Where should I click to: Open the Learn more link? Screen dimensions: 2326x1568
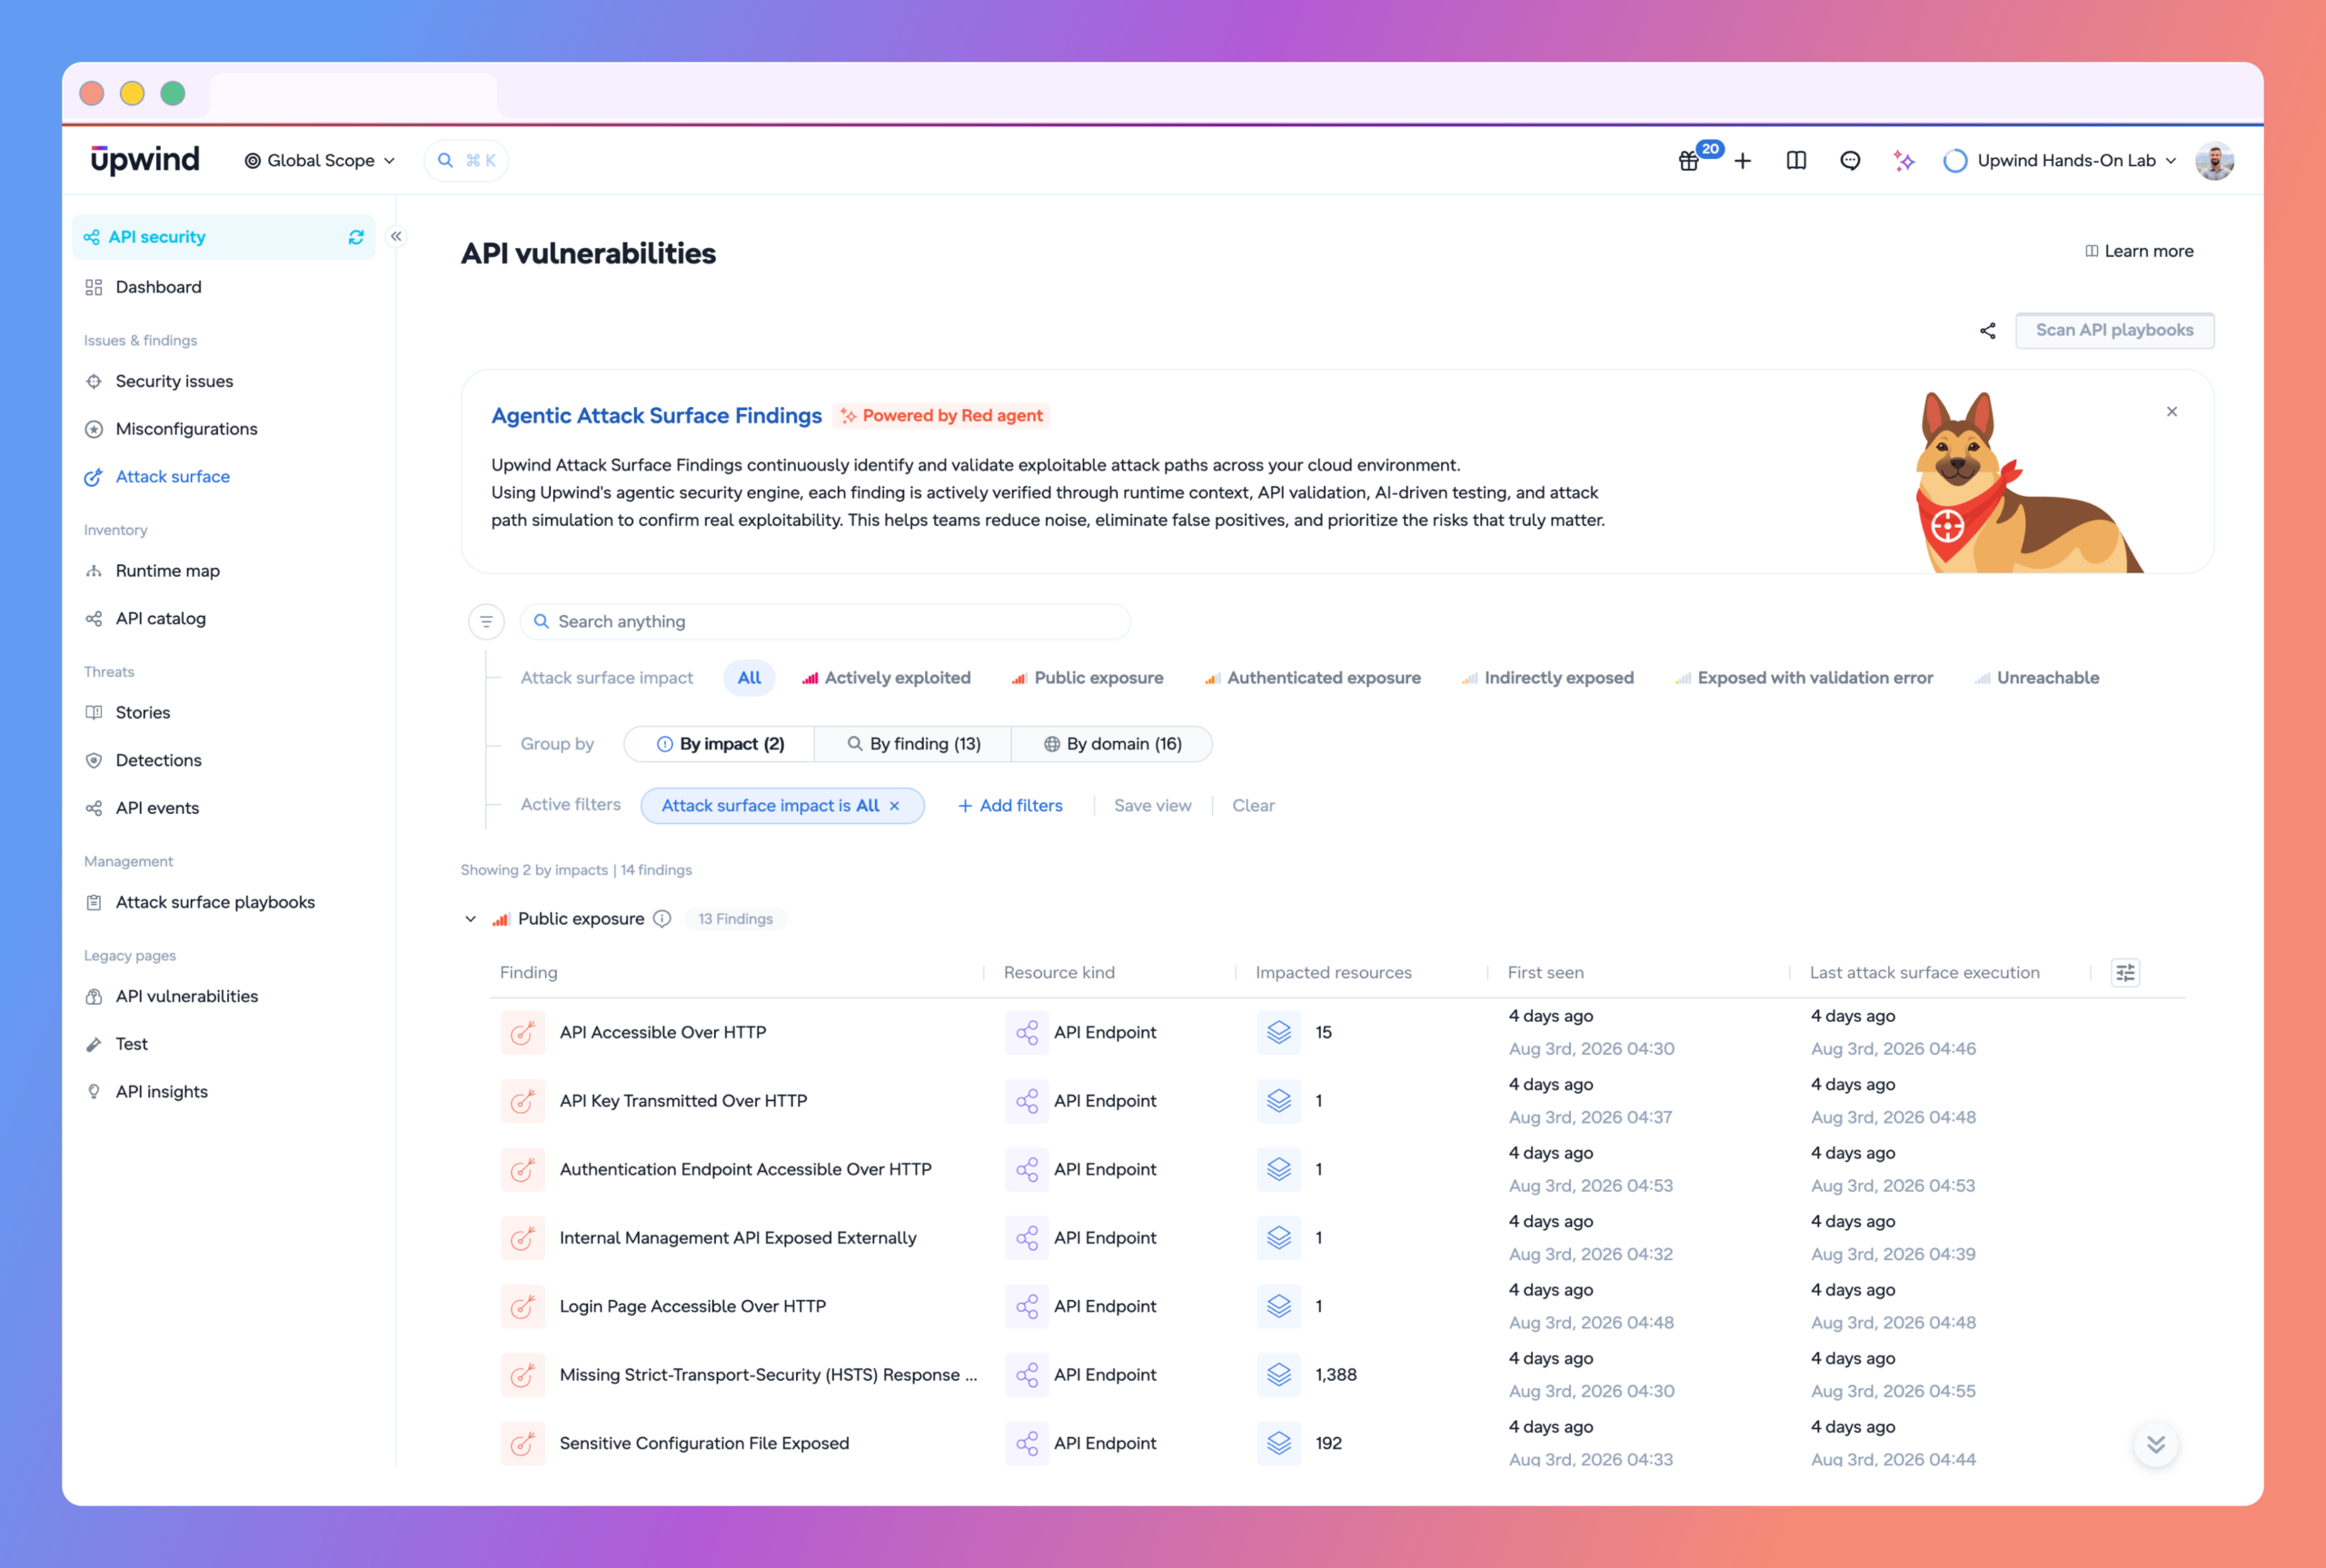[2138, 252]
